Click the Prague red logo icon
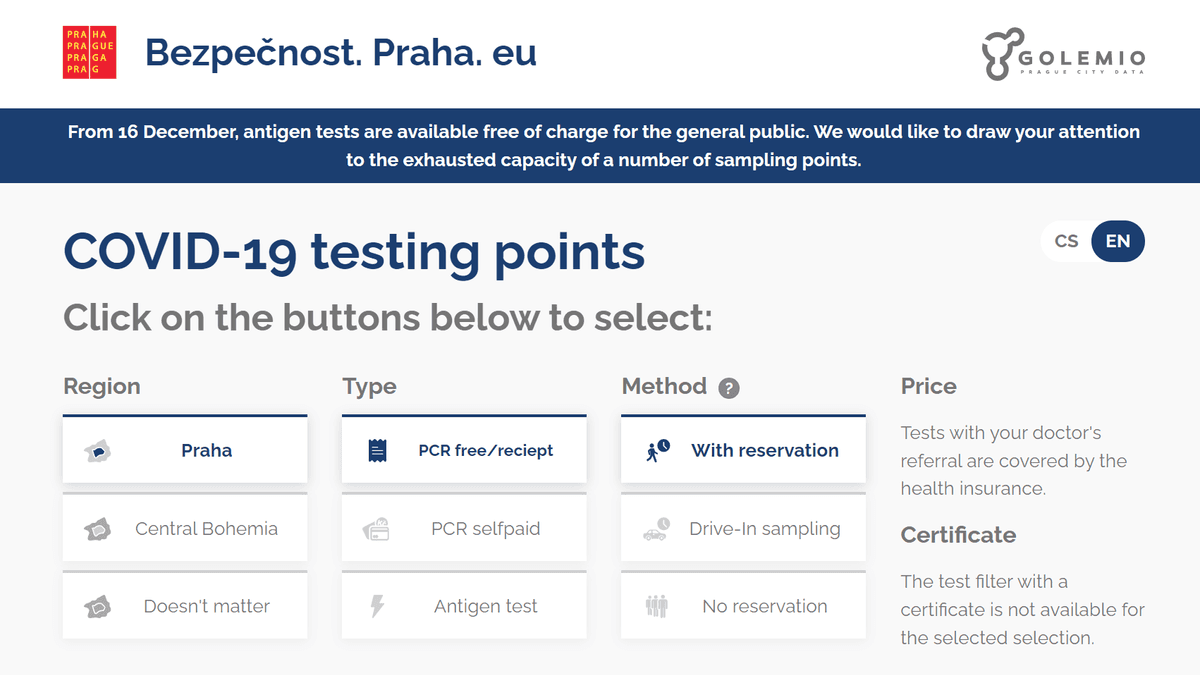 [x=90, y=53]
